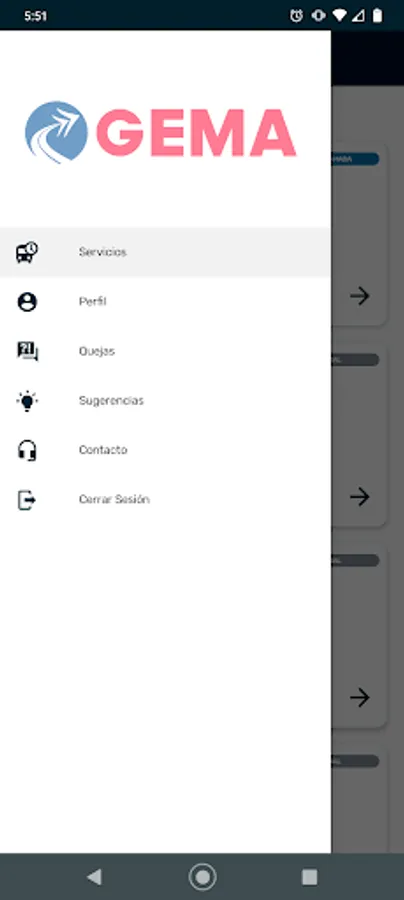Image resolution: width=404 pixels, height=900 pixels.
Task: Tap the alarm clock status bar icon
Action: pos(296,15)
